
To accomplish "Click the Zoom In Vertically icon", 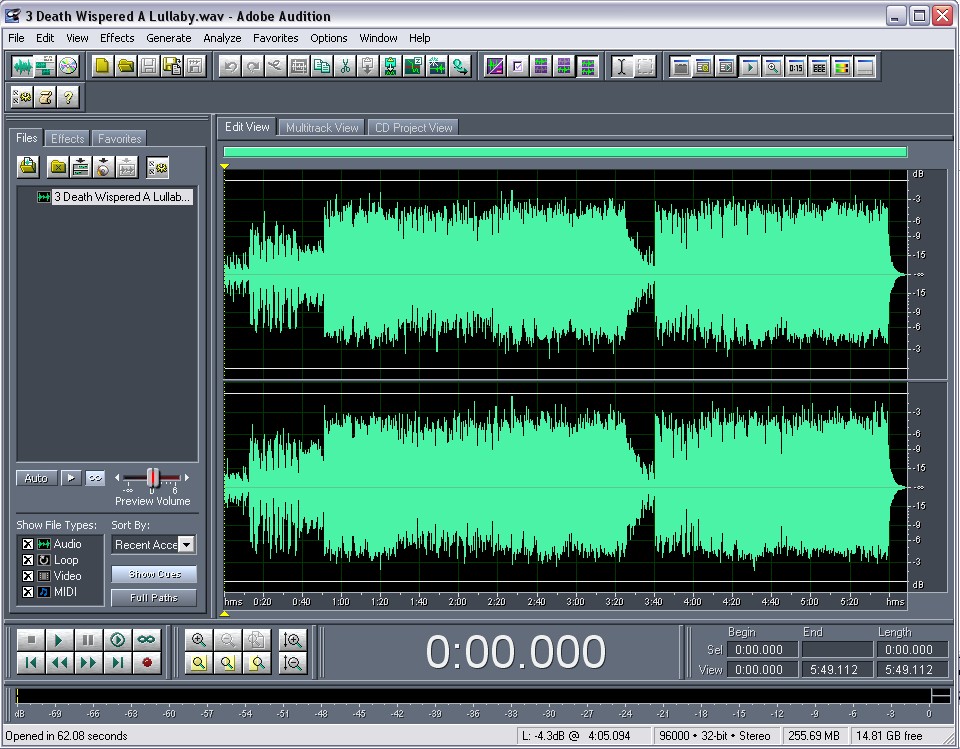I will tap(293, 640).
